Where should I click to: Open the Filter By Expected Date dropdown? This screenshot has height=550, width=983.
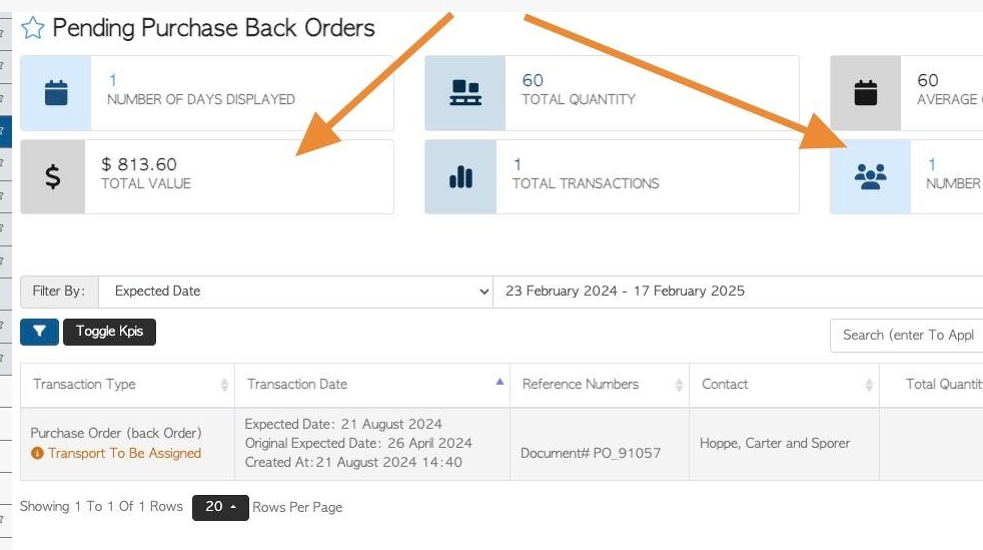pos(295,291)
